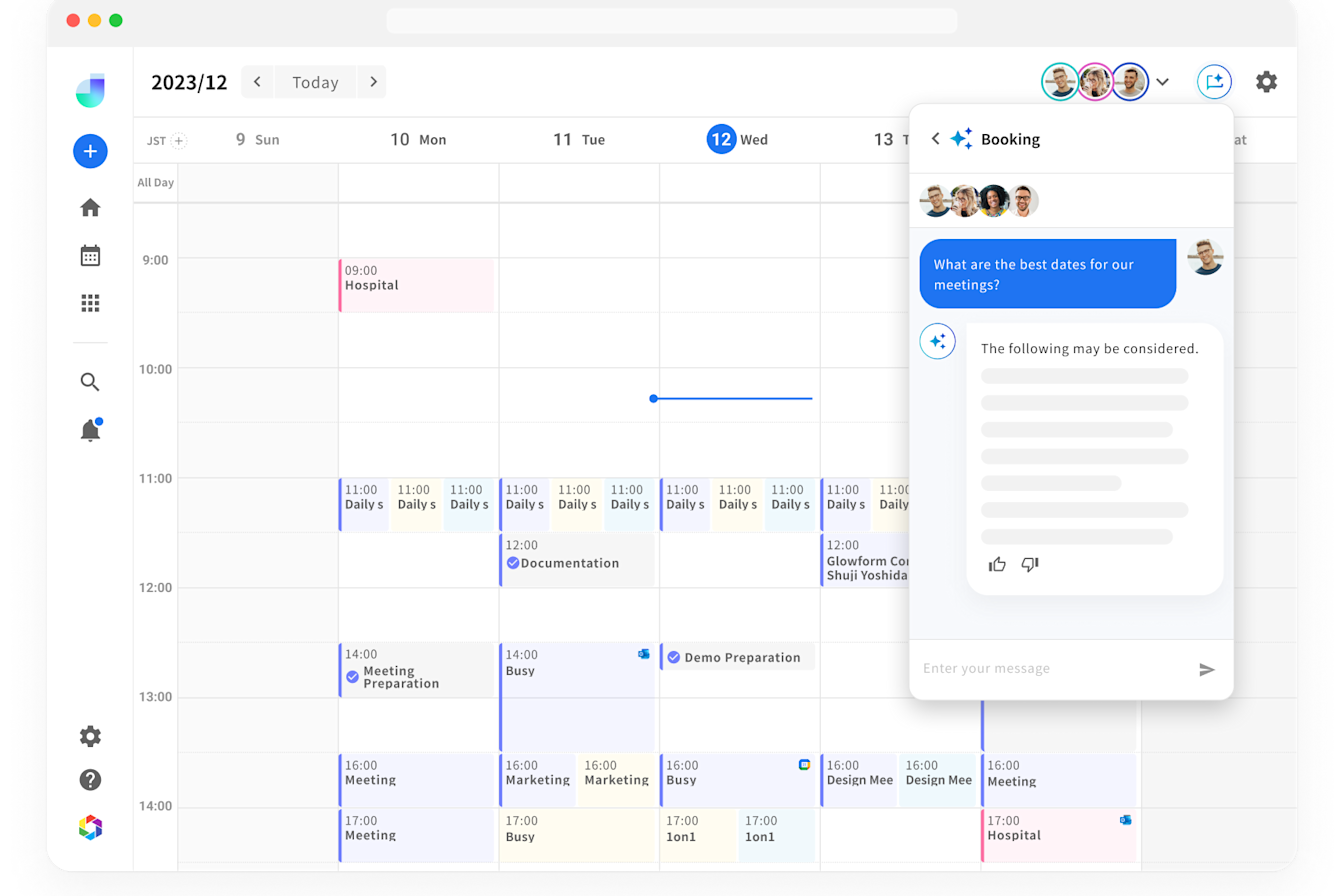Click the blue-ringed third avatar in header
This screenshot has height=896, width=1344.
point(1130,82)
